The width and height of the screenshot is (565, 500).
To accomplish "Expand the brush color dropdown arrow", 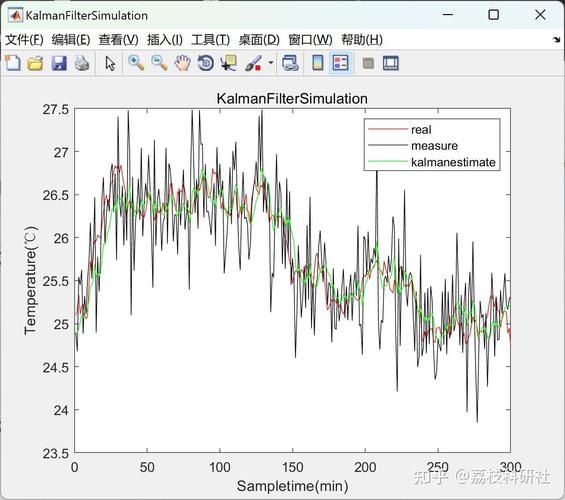I will (x=271, y=63).
